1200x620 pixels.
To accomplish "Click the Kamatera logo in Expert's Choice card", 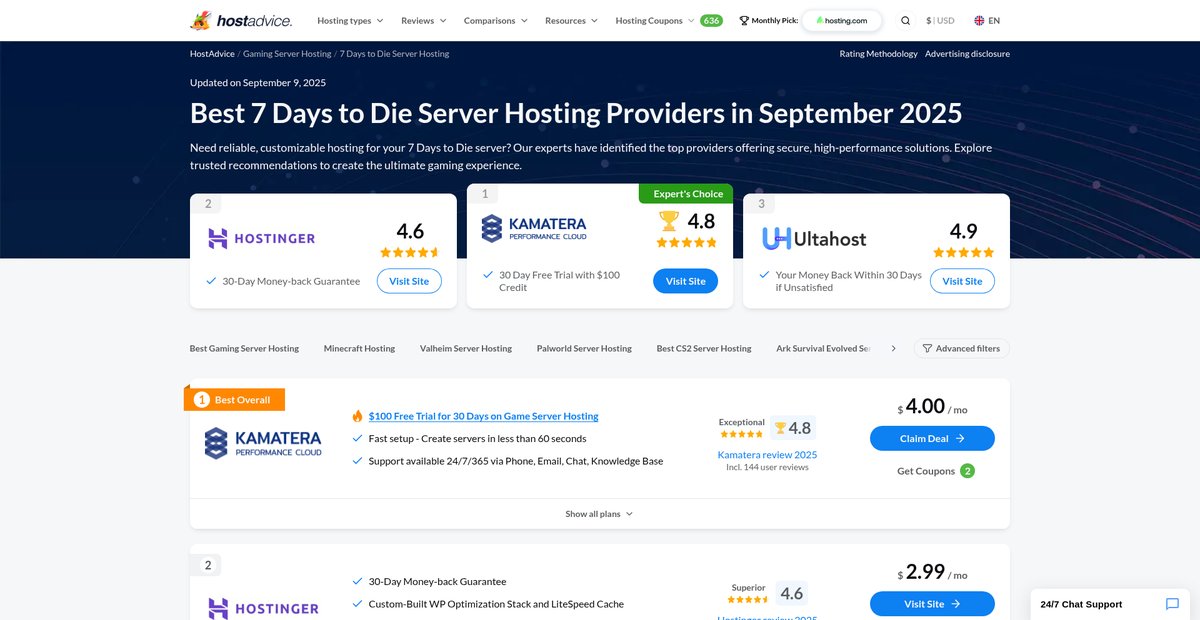I will pyautogui.click(x=534, y=228).
